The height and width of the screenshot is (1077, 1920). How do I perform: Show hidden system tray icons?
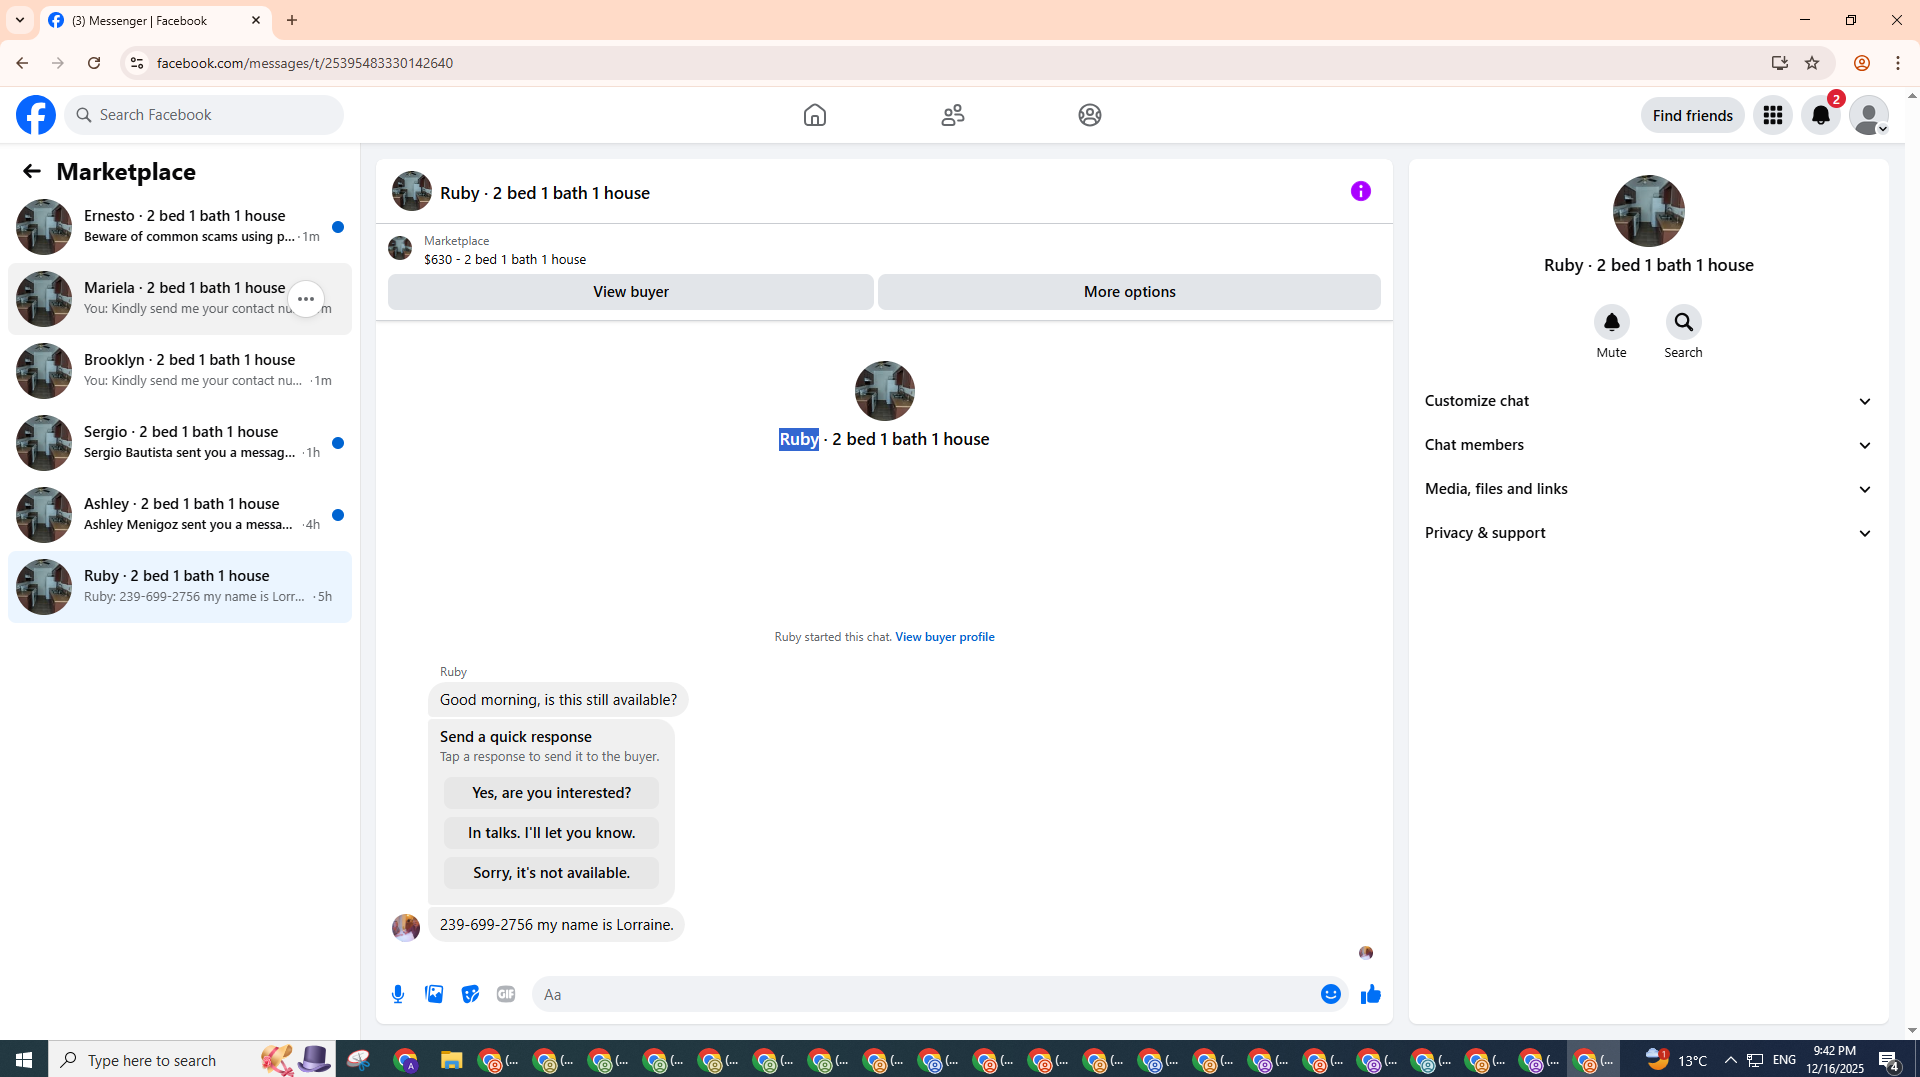click(x=1731, y=1060)
